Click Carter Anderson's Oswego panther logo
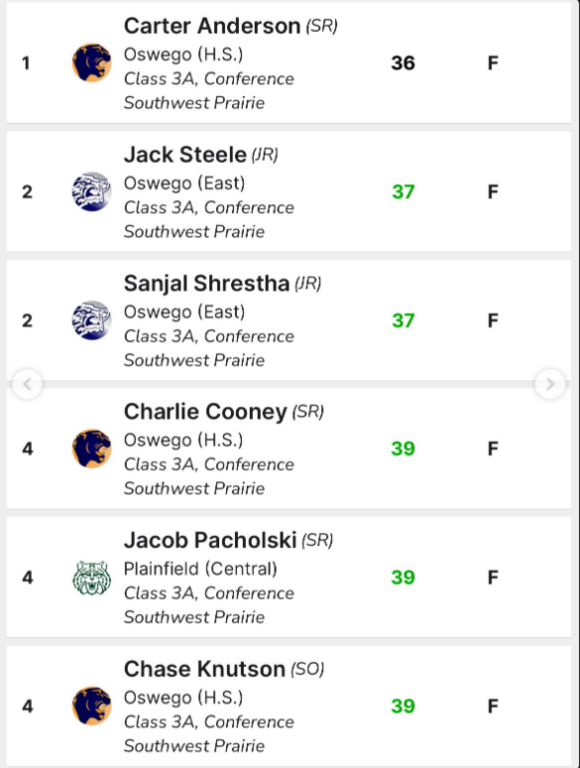The width and height of the screenshot is (580, 768). point(92,63)
